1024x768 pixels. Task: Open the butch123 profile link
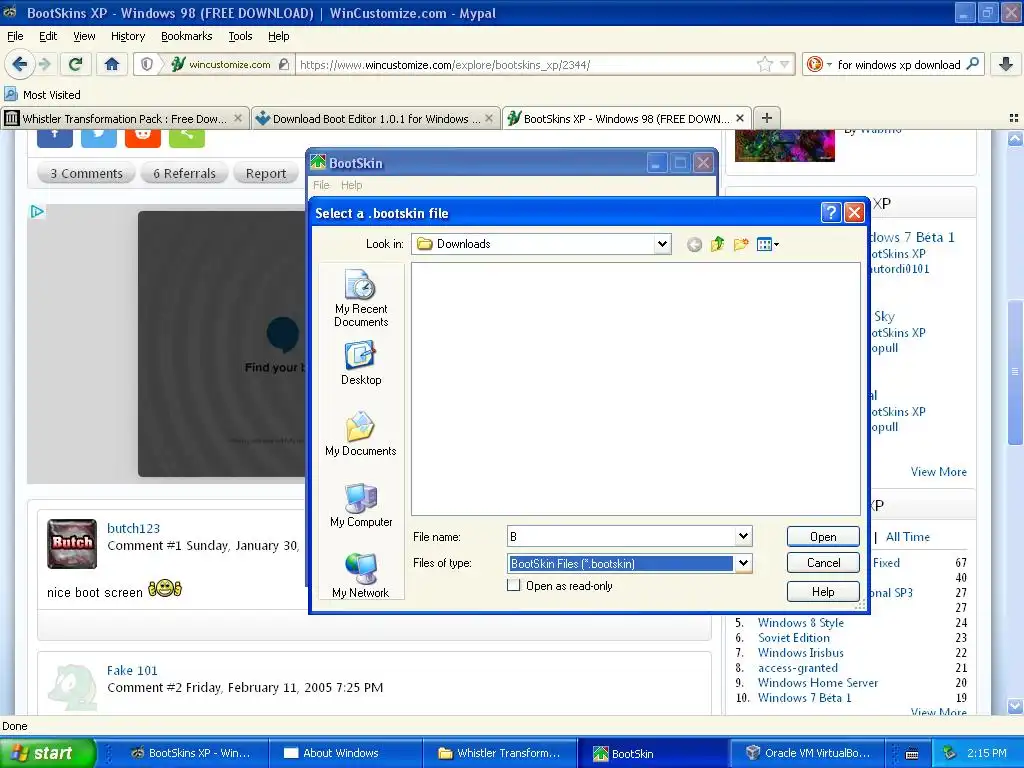coord(133,528)
